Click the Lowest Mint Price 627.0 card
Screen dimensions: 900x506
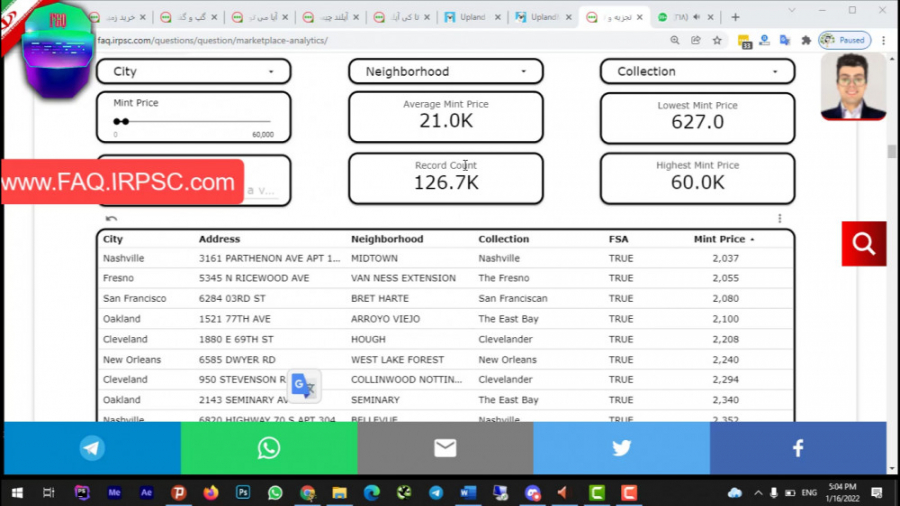(697, 118)
